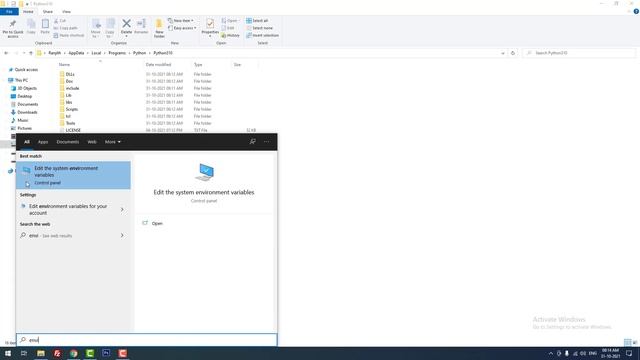The image size is (640, 360).
Task: Select the include folder
Action: [x=72, y=88]
